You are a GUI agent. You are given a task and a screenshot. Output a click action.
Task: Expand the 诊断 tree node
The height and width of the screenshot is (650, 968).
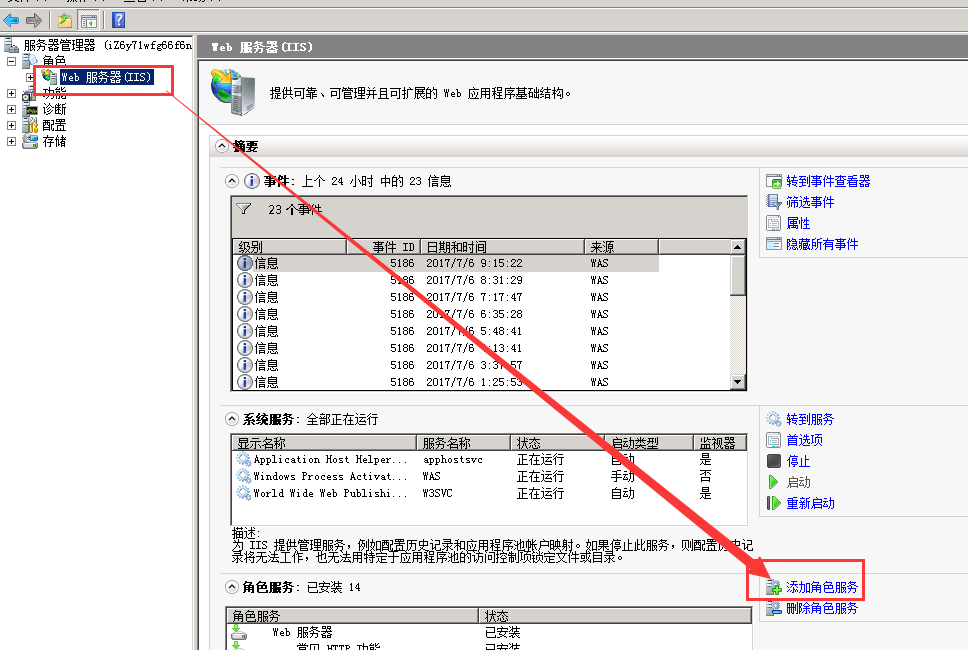(x=11, y=109)
